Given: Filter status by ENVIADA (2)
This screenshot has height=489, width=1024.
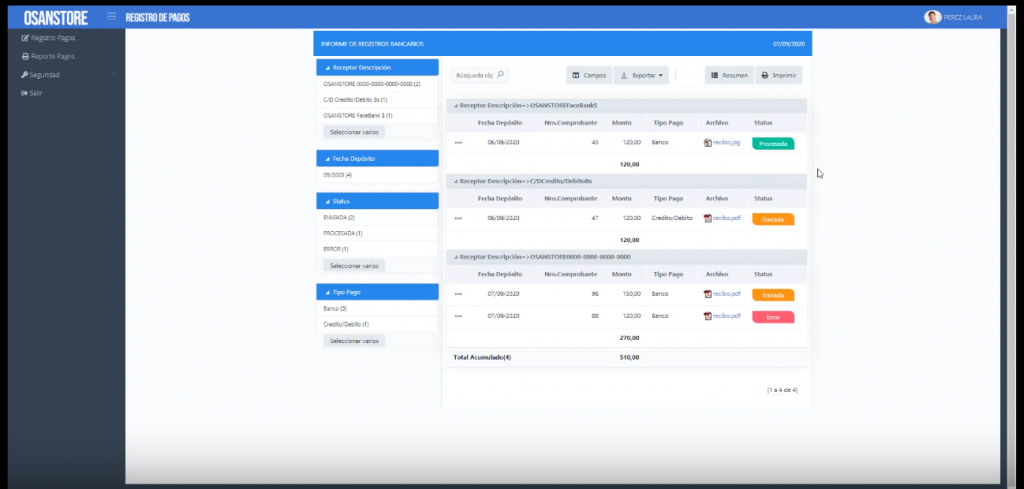Looking at the screenshot, I should point(339,217).
